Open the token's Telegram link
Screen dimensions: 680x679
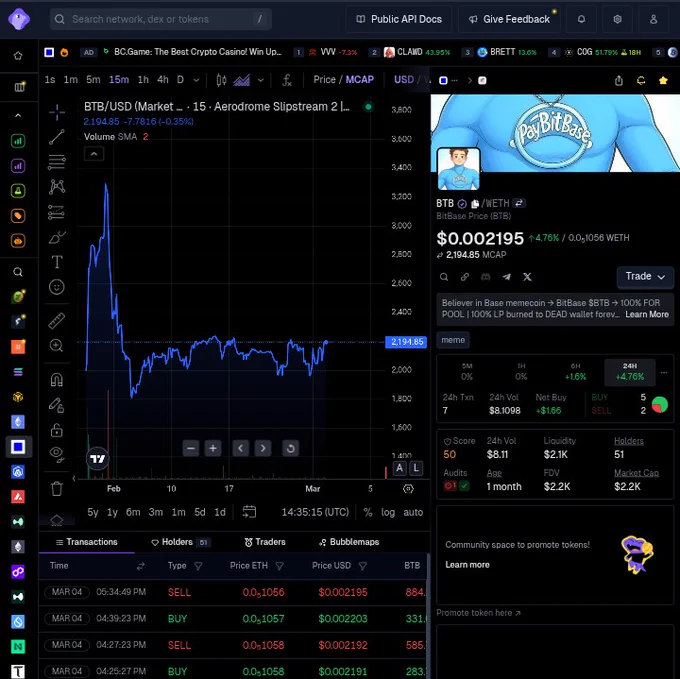point(507,277)
